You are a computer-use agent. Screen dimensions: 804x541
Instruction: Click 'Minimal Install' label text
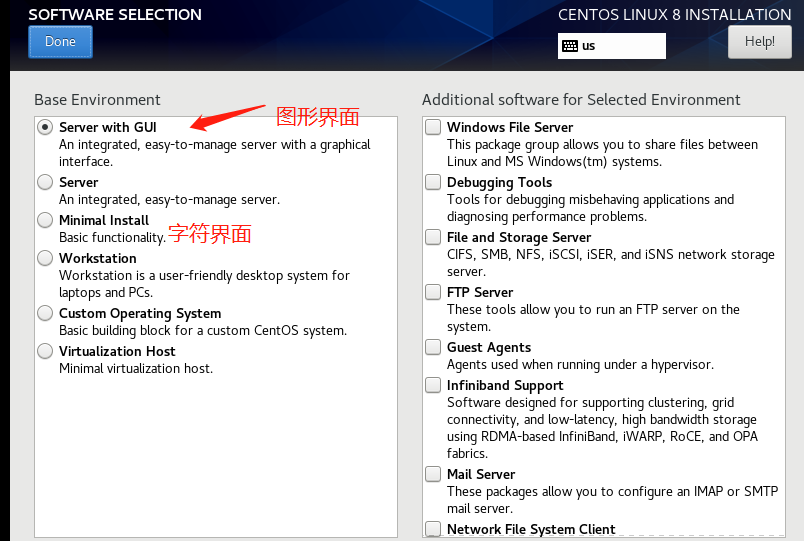pos(104,220)
